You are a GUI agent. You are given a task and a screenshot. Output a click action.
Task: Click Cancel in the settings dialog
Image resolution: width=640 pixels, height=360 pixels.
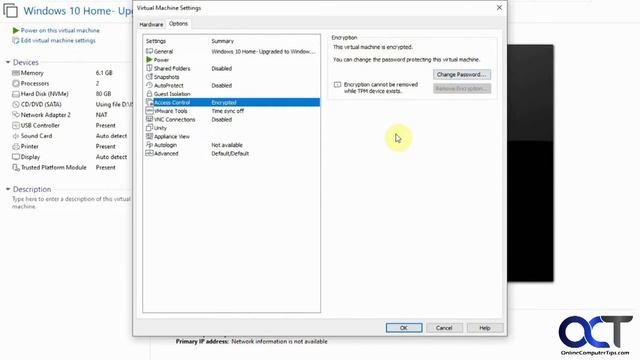coord(444,328)
